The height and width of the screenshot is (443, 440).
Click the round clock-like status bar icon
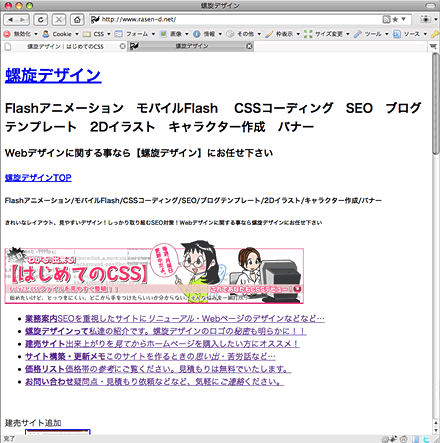pos(404,439)
